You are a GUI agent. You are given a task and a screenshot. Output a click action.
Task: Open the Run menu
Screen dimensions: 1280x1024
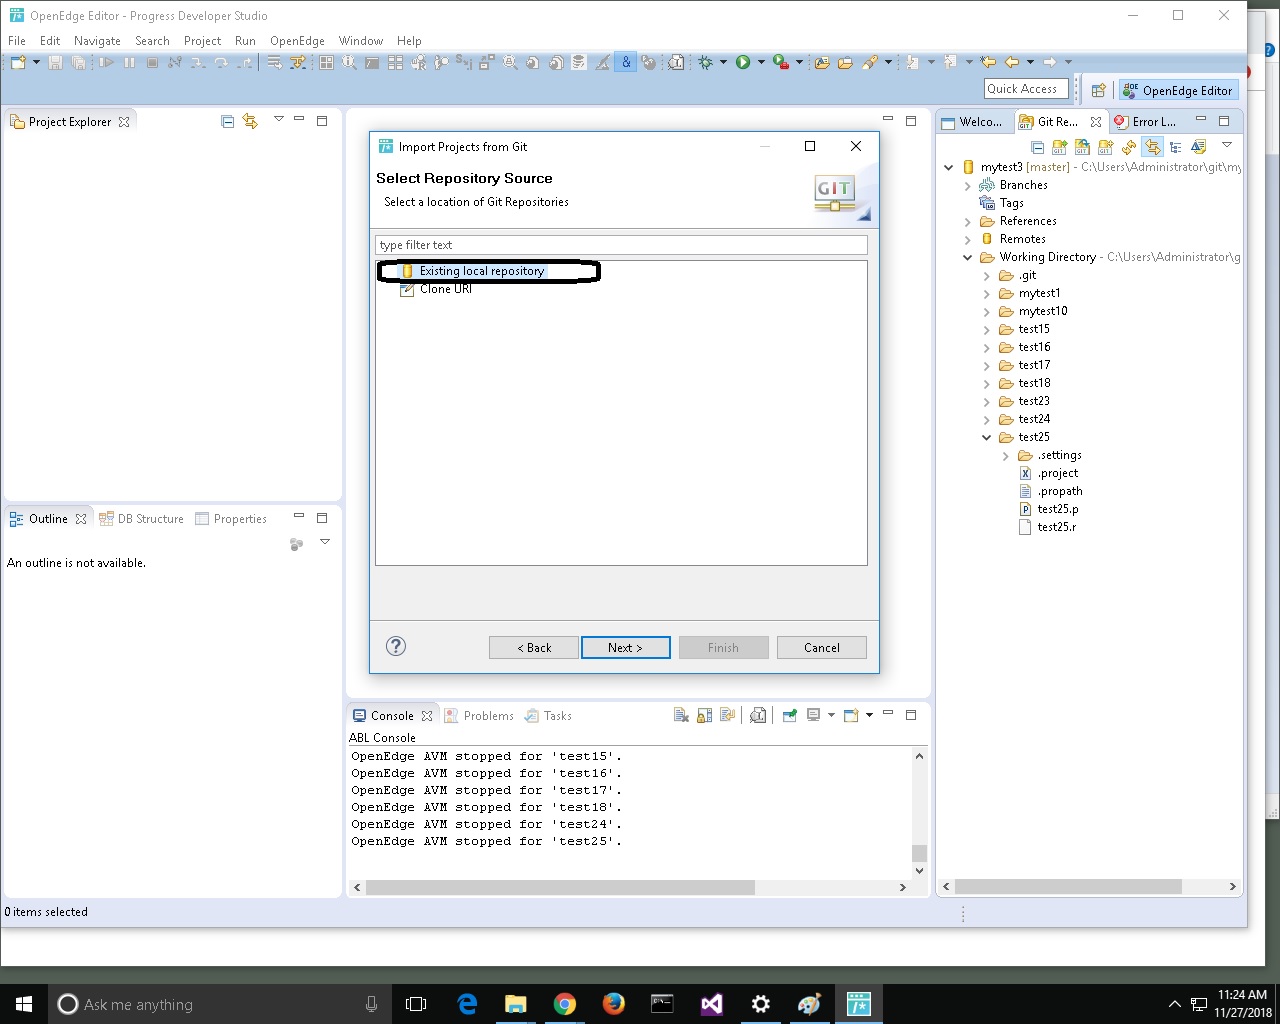tap(245, 41)
